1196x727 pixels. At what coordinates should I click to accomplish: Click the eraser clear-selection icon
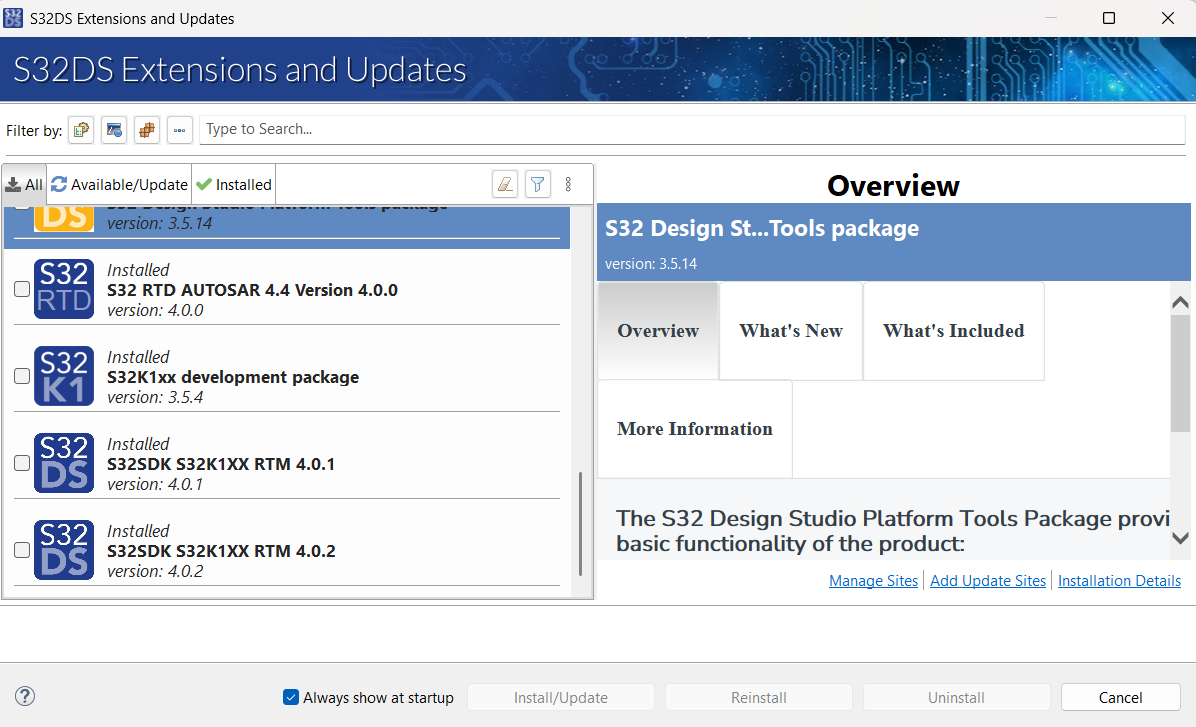tap(505, 184)
